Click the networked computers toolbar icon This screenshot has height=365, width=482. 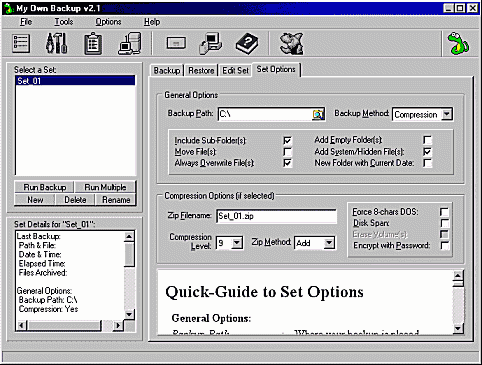click(x=211, y=43)
